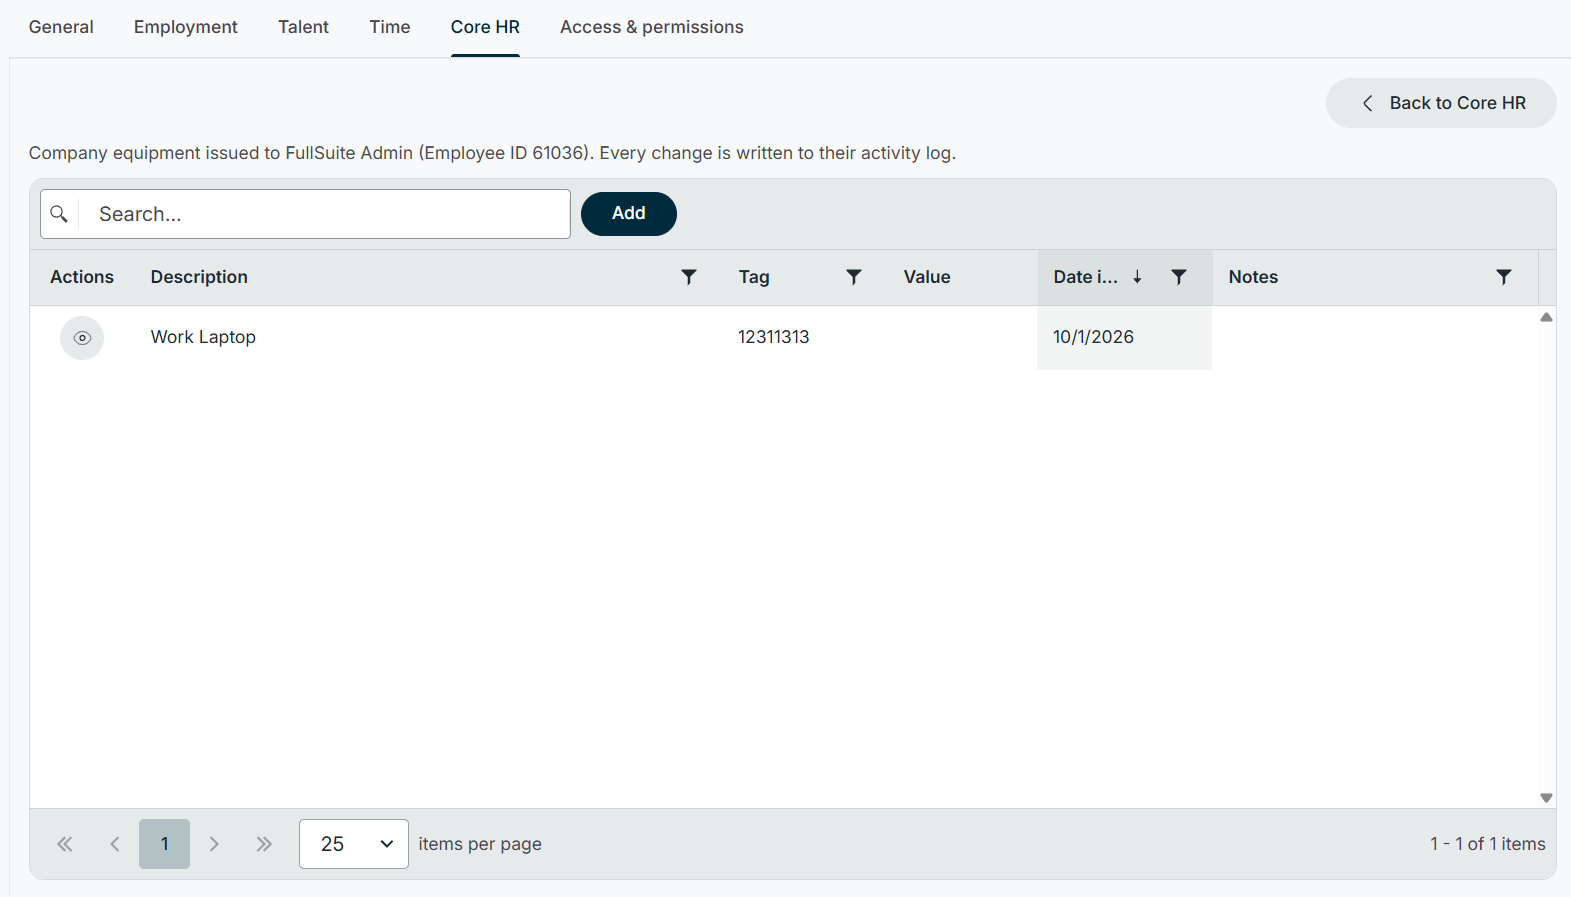Viewport: 1571px width, 897px height.
Task: Jump to last page with double-right arrows
Action: [x=264, y=844]
